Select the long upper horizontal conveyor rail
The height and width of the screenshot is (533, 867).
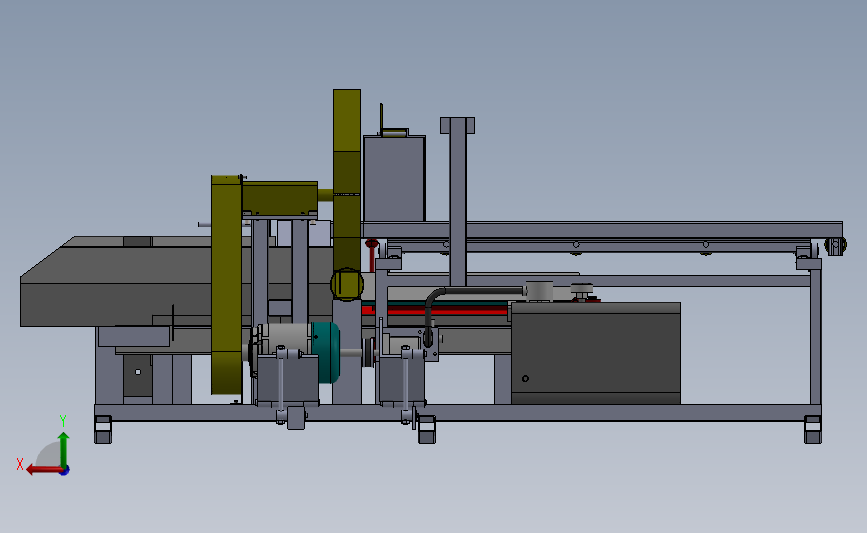coord(602,229)
